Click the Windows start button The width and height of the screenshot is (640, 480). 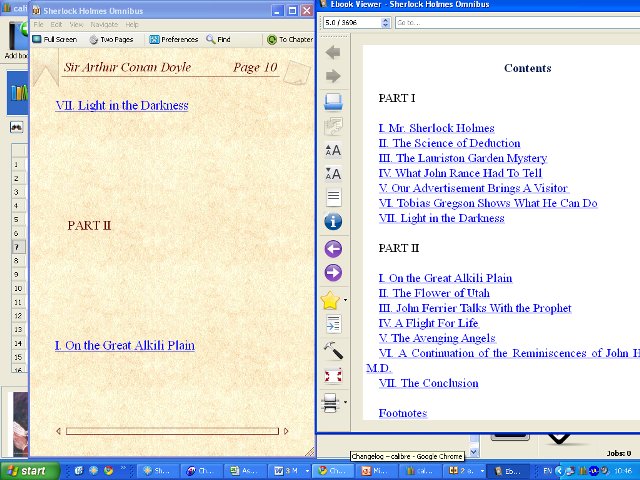(x=30, y=471)
